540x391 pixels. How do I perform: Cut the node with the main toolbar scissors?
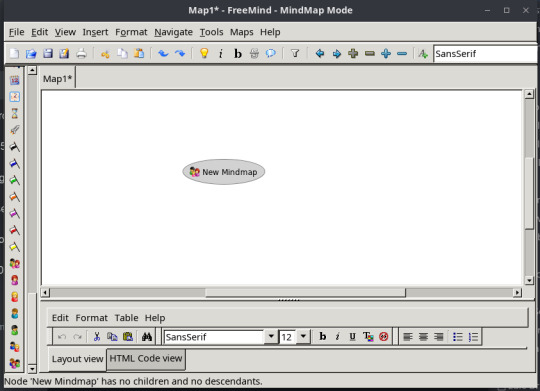tap(105, 53)
